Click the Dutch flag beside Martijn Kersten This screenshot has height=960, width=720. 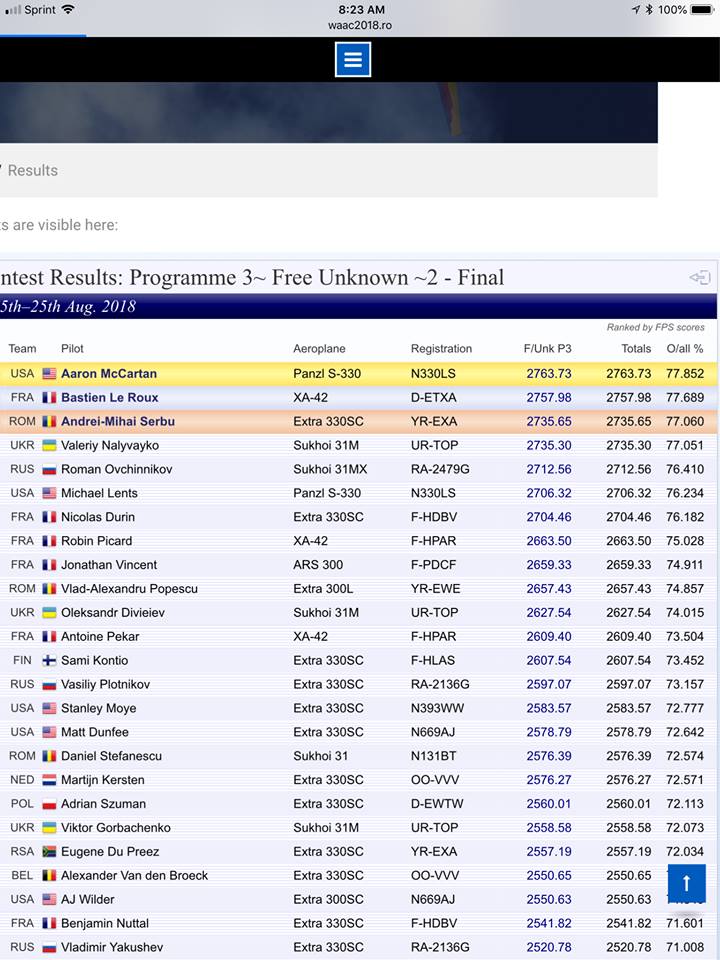click(49, 780)
